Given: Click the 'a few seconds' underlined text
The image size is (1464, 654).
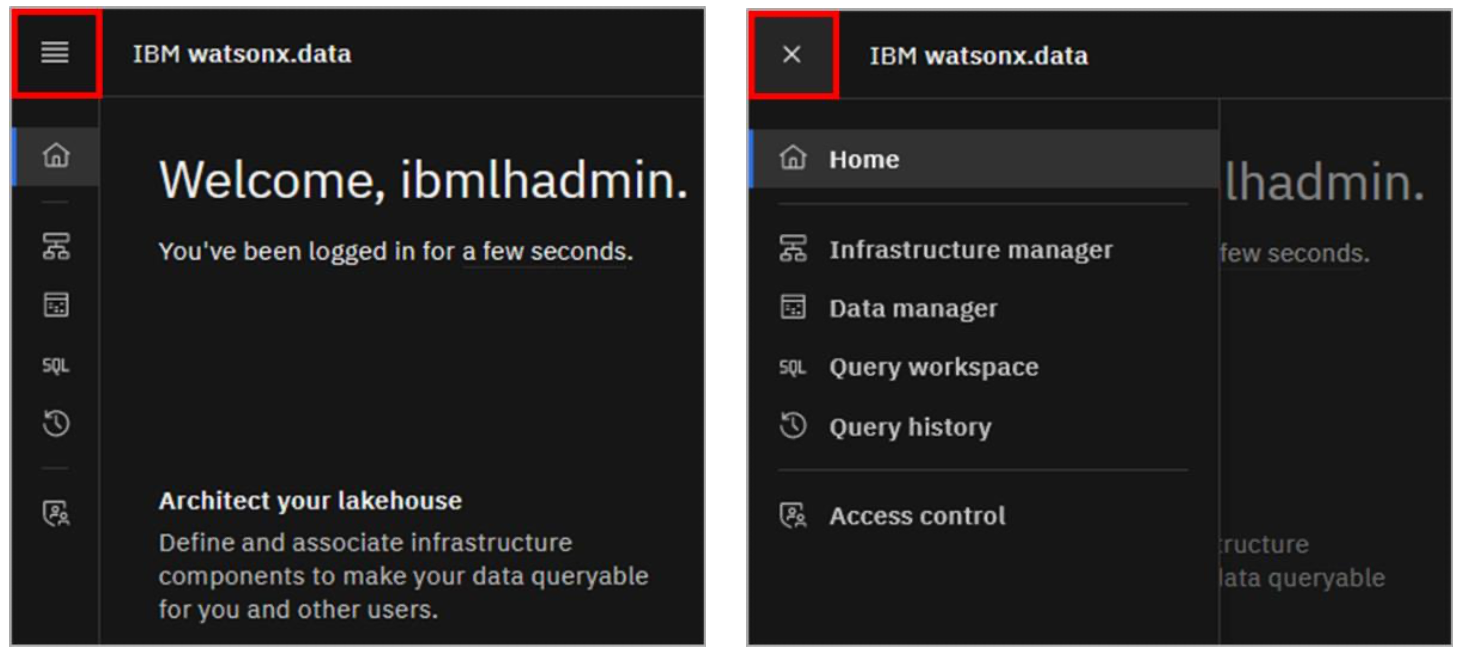Looking at the screenshot, I should pos(546,252).
